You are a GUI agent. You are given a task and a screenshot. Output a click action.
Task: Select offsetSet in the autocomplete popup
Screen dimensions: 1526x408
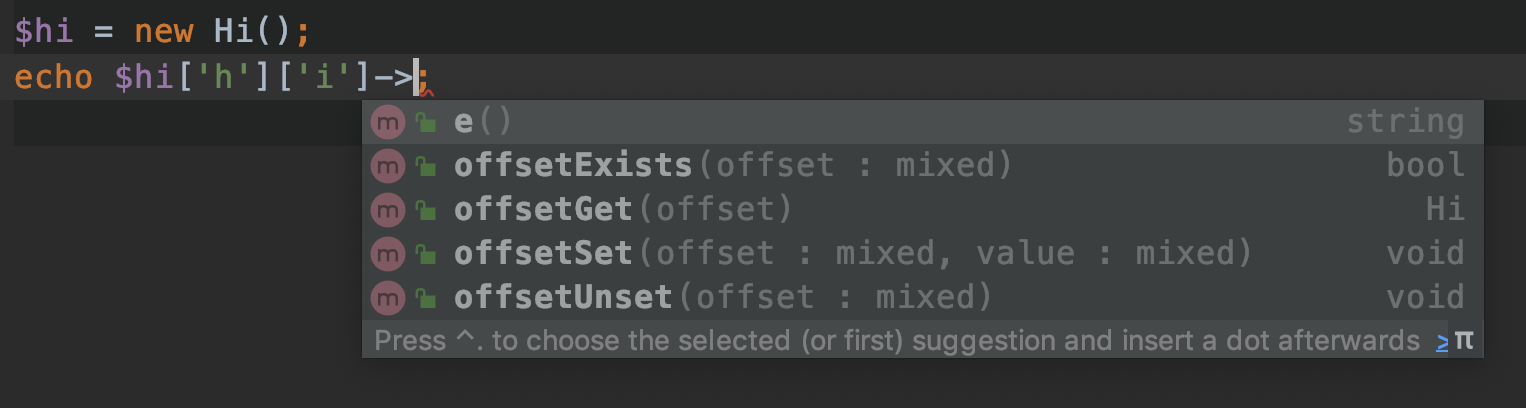click(543, 253)
